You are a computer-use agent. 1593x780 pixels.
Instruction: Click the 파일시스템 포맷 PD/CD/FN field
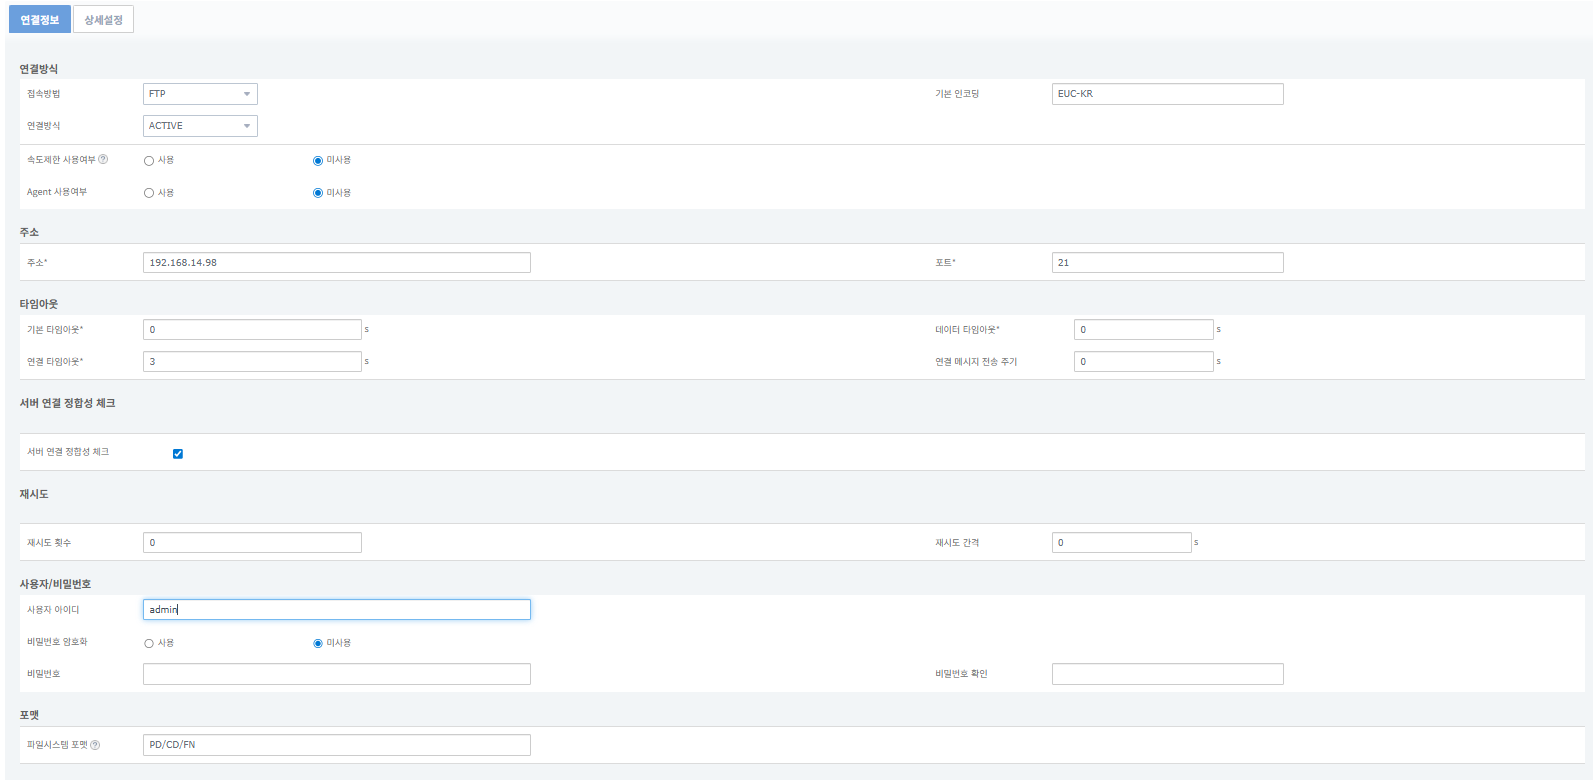click(x=336, y=745)
